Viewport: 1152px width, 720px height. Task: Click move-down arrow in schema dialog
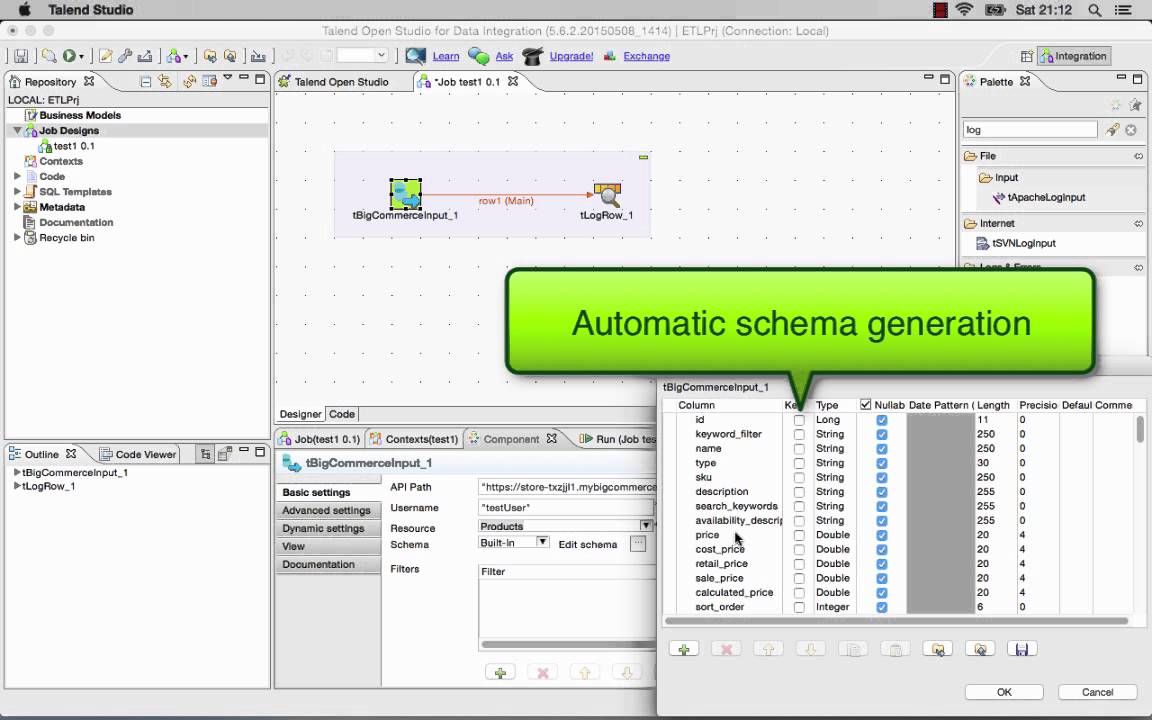click(x=811, y=649)
